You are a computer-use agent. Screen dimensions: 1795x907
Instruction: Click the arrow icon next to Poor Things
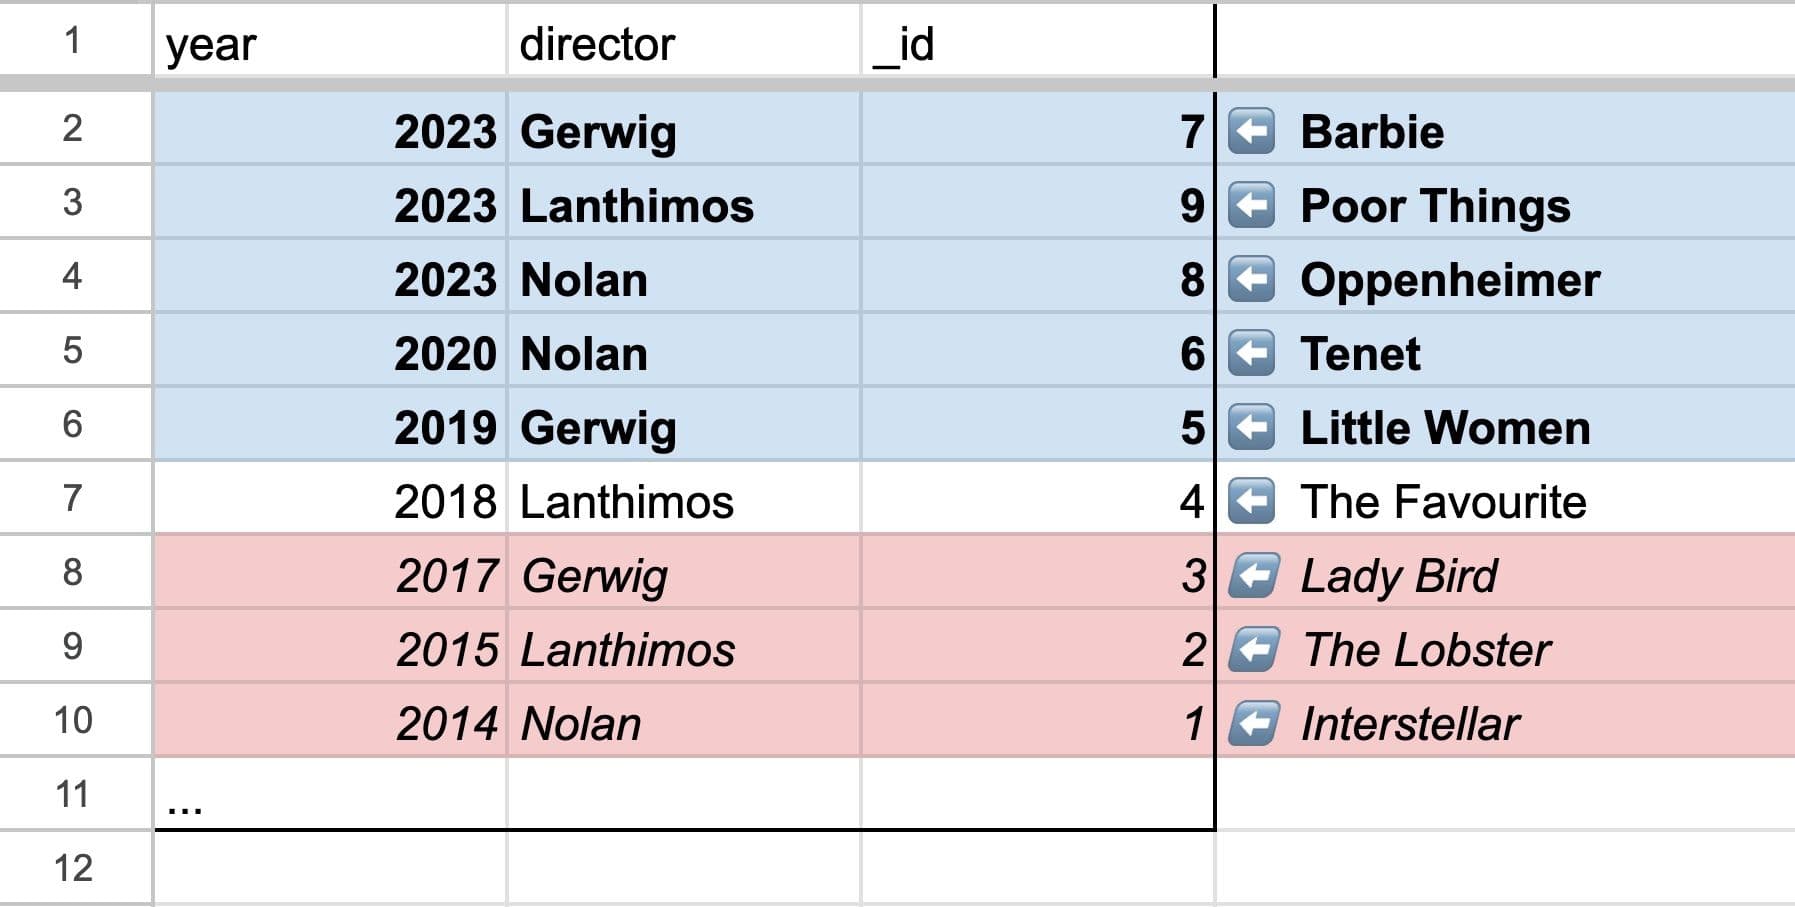click(x=1251, y=205)
